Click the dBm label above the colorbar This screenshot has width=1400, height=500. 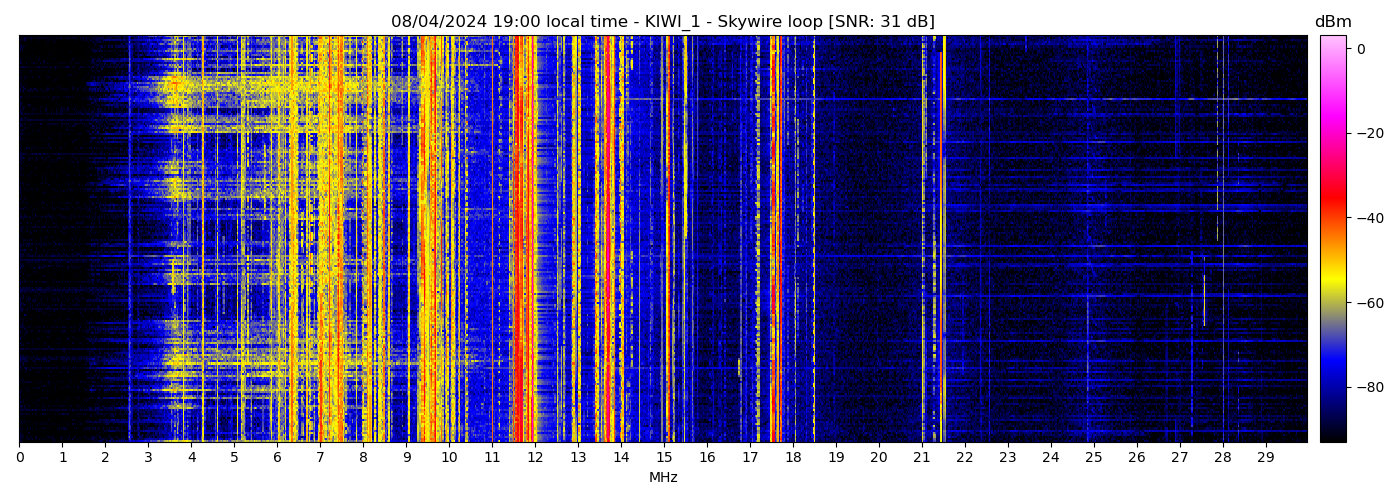click(1332, 22)
